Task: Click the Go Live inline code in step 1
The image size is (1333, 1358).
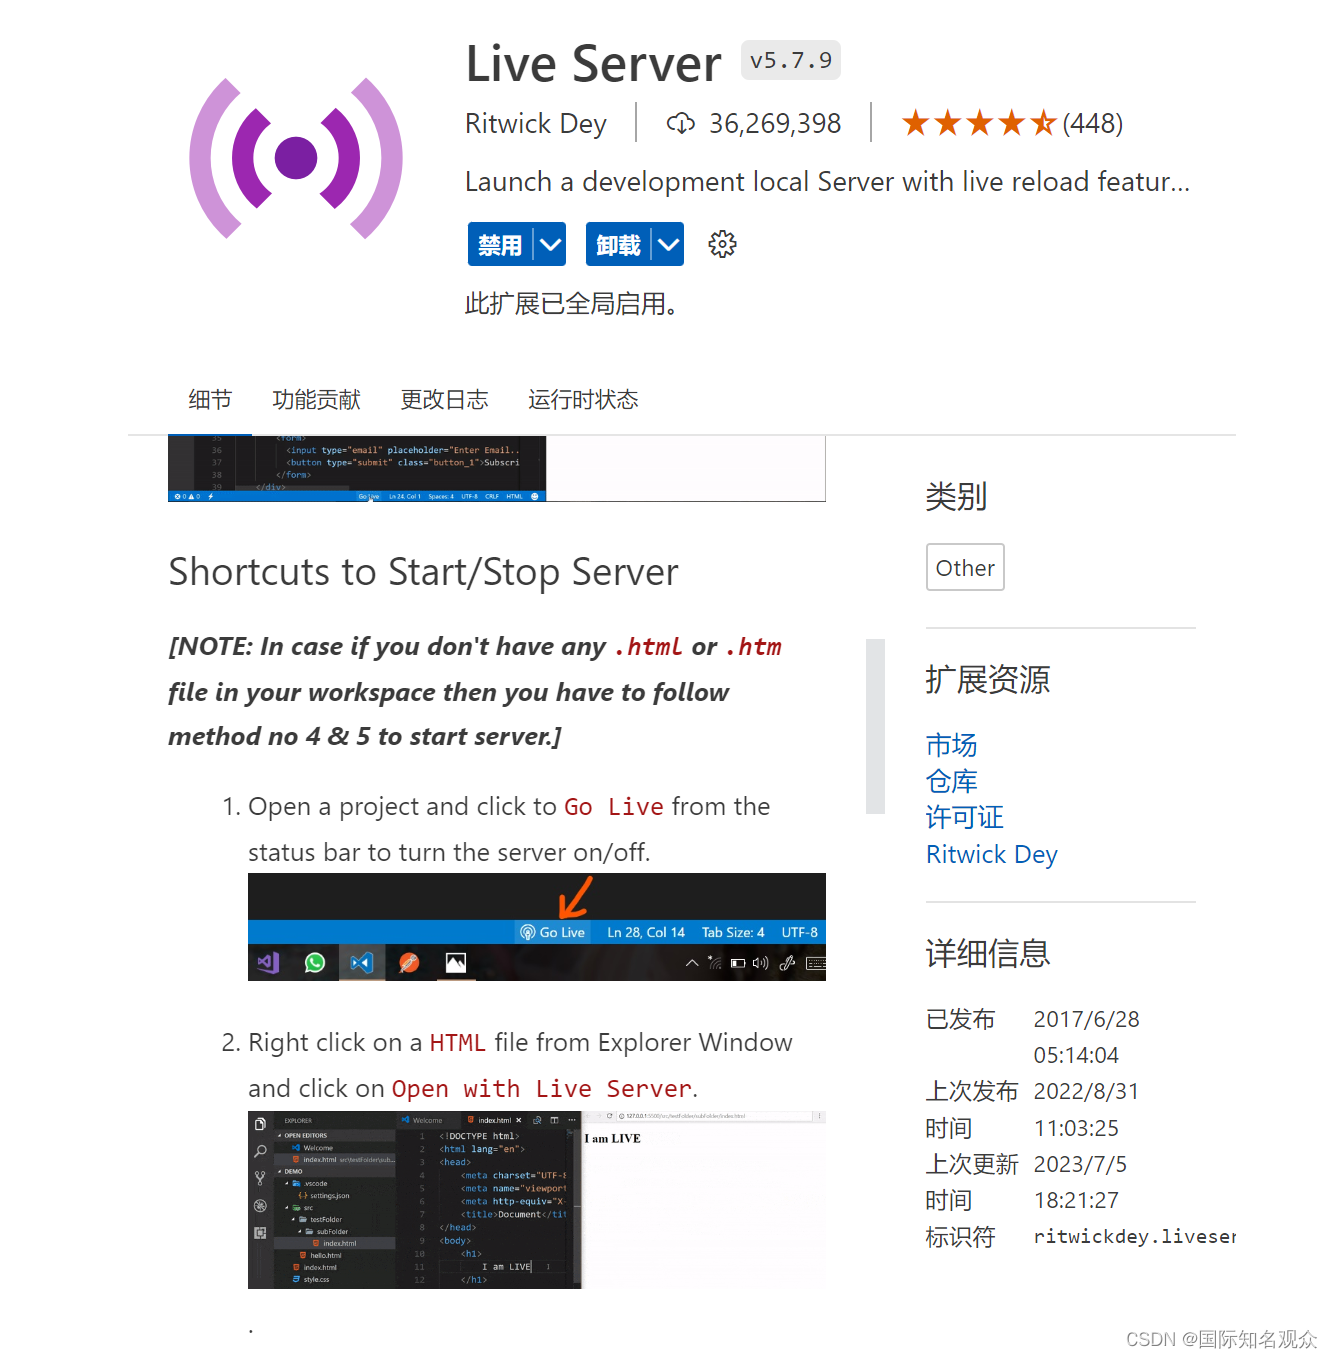Action: (614, 807)
